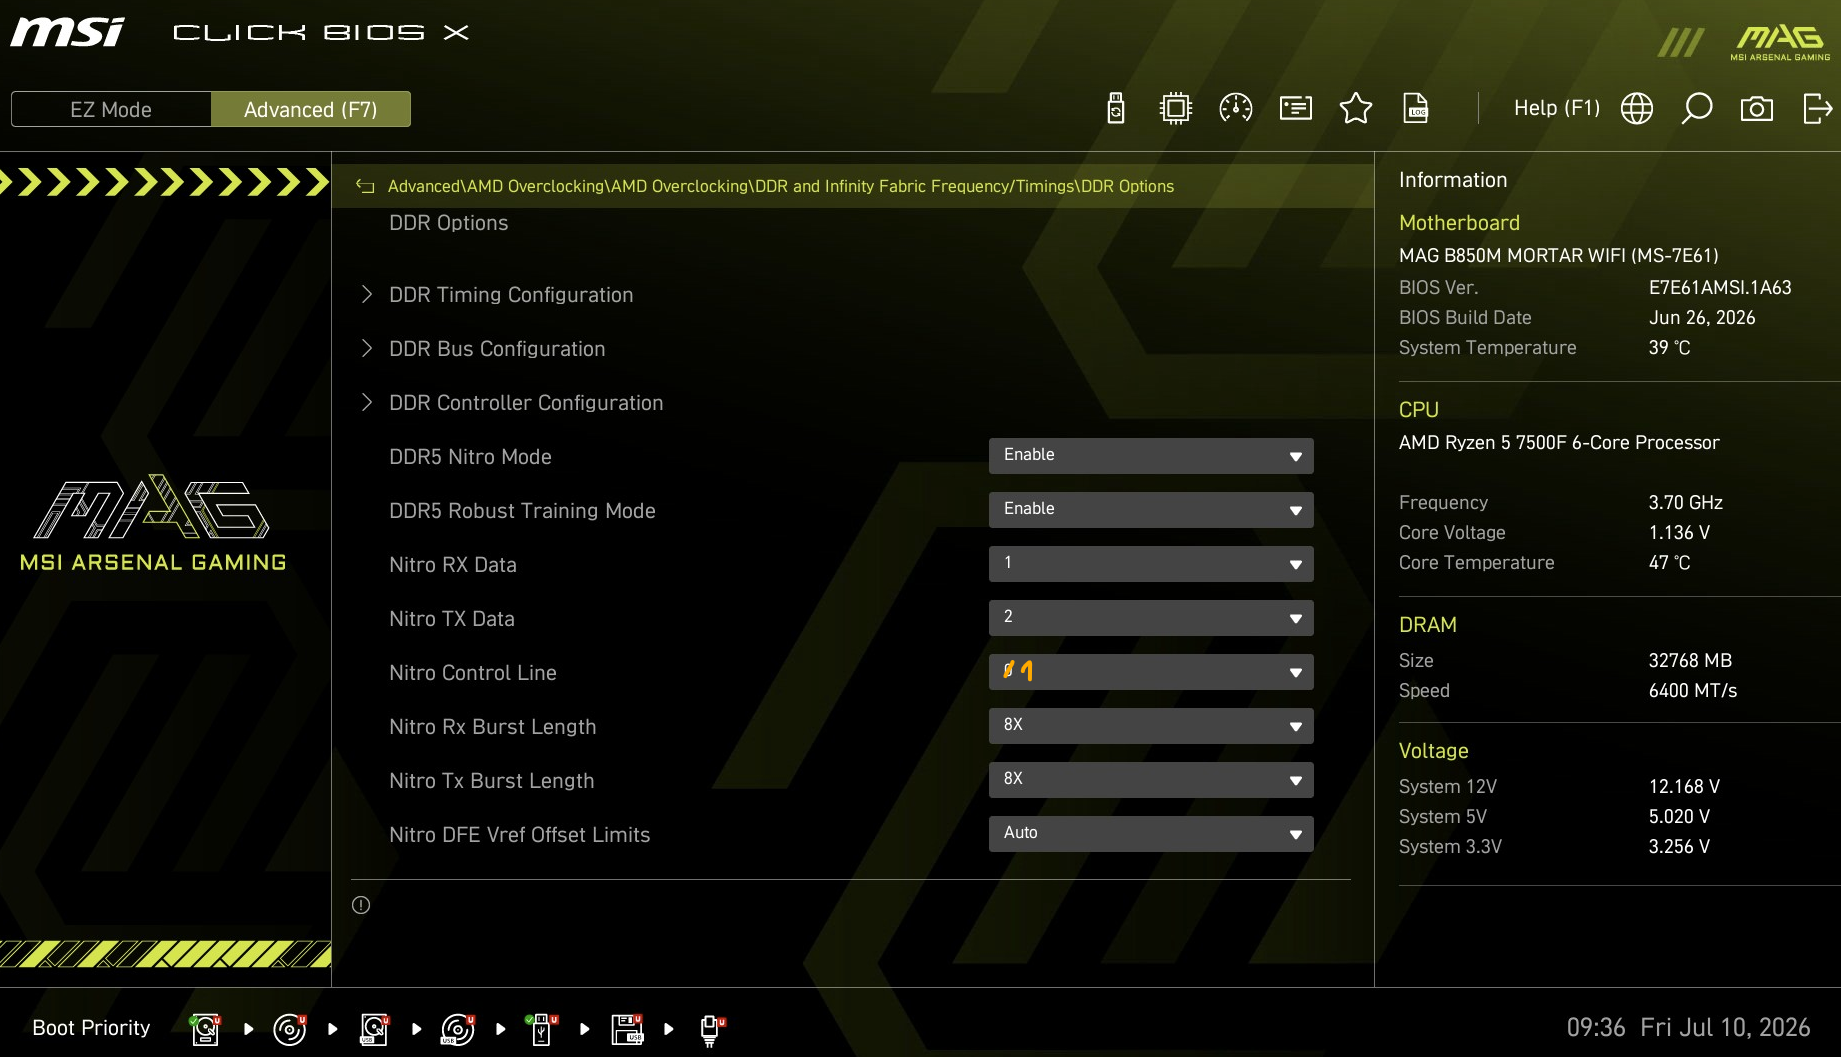1841x1057 pixels.
Task: Click the DDR Options heading
Action: click(x=449, y=223)
